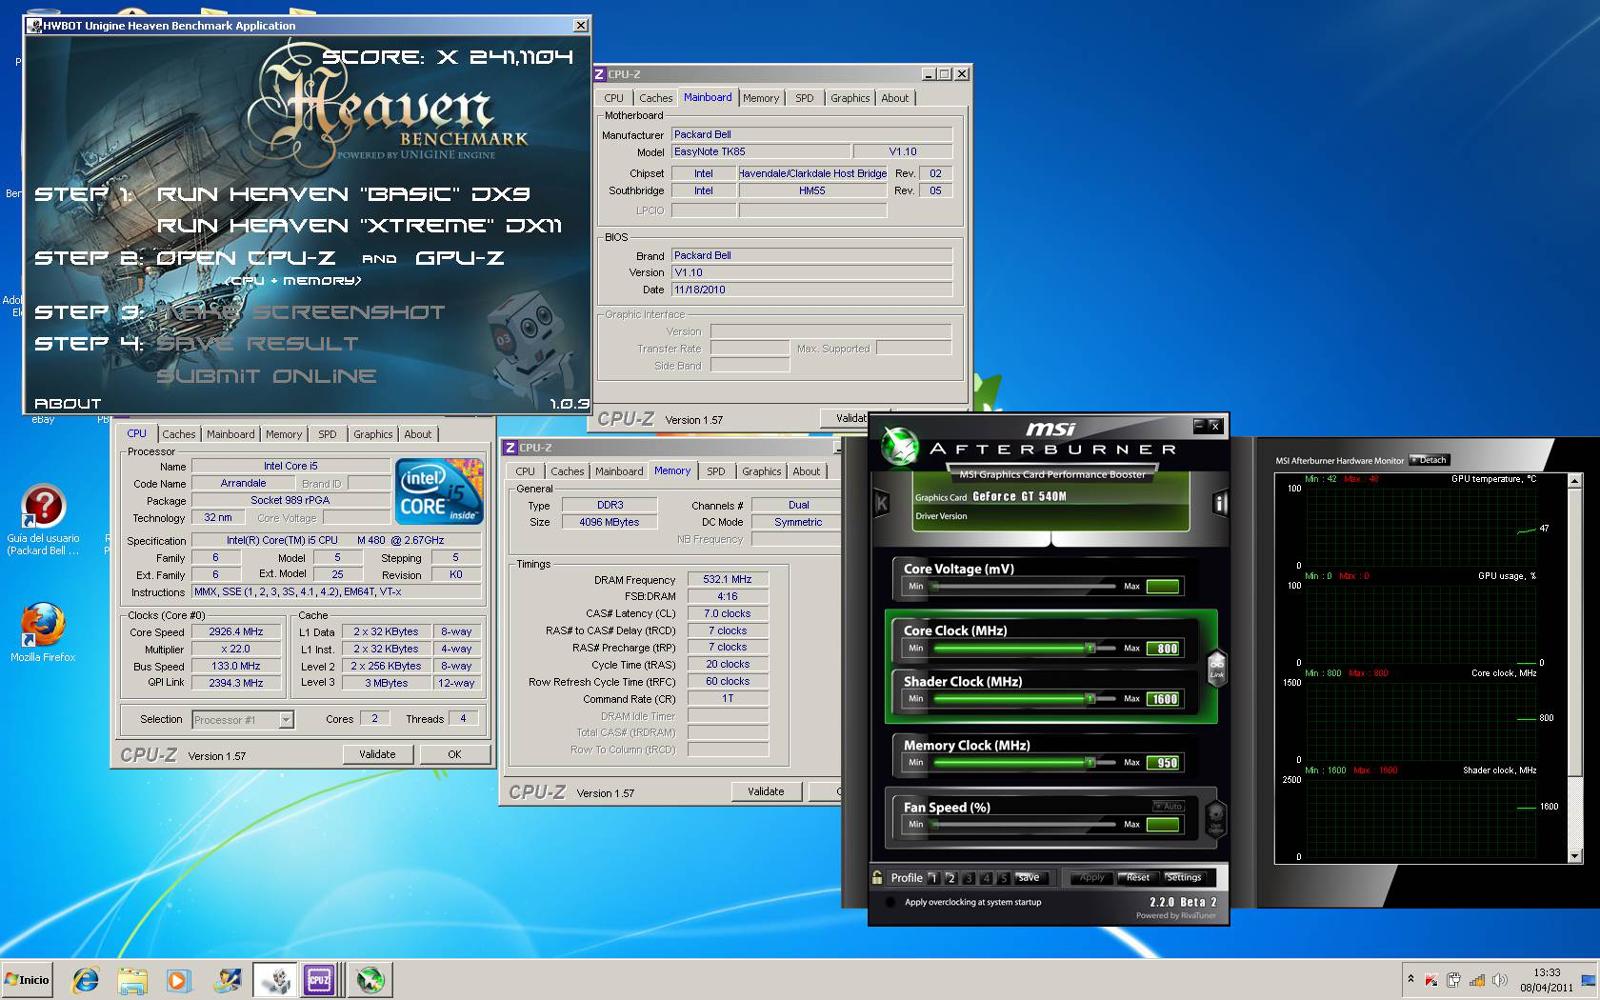The image size is (1600, 1000).
Task: Select Afterburner profile slot 5
Action: [1004, 878]
